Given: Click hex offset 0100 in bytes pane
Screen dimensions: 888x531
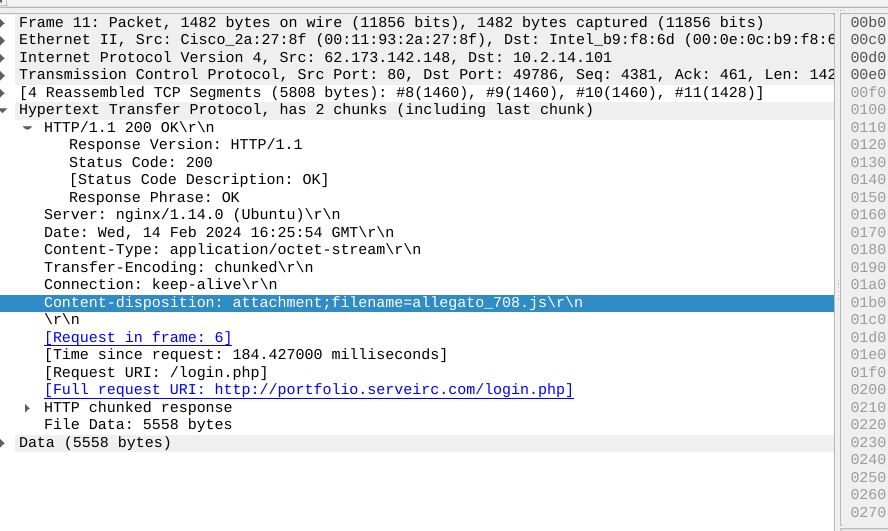Looking at the screenshot, I should (867, 110).
